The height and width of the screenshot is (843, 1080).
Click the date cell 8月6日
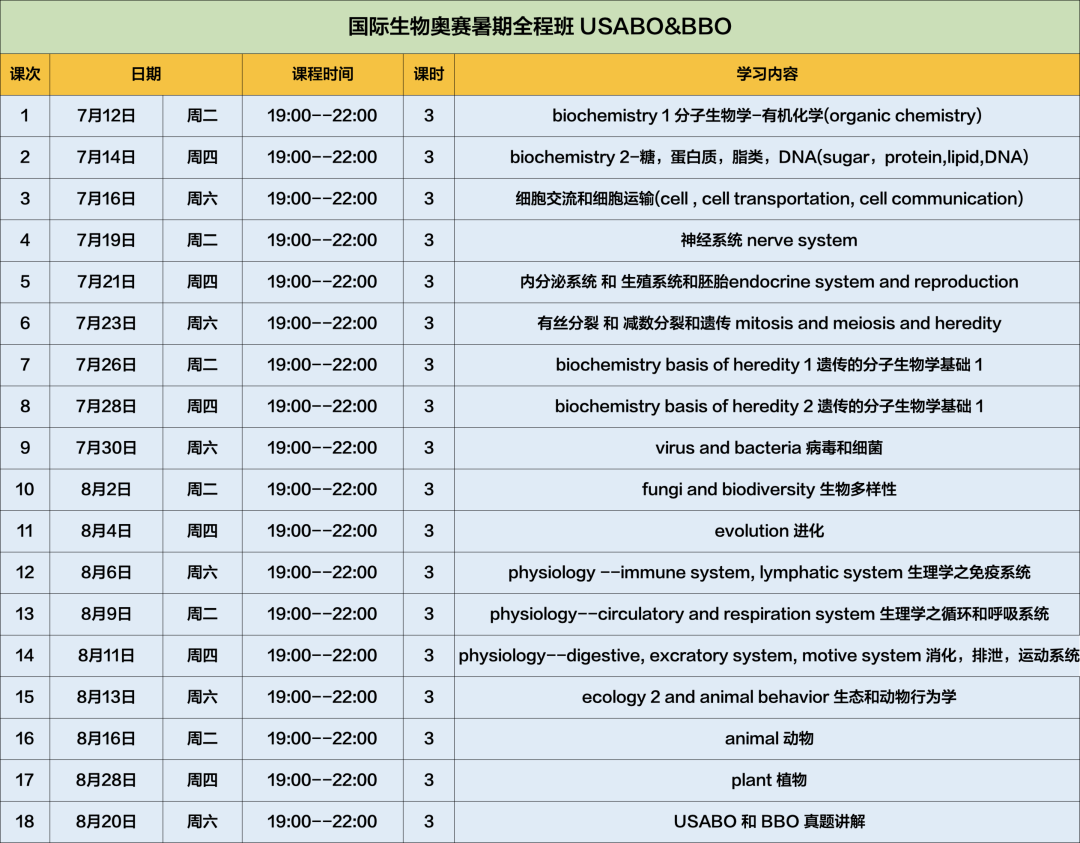[106, 572]
